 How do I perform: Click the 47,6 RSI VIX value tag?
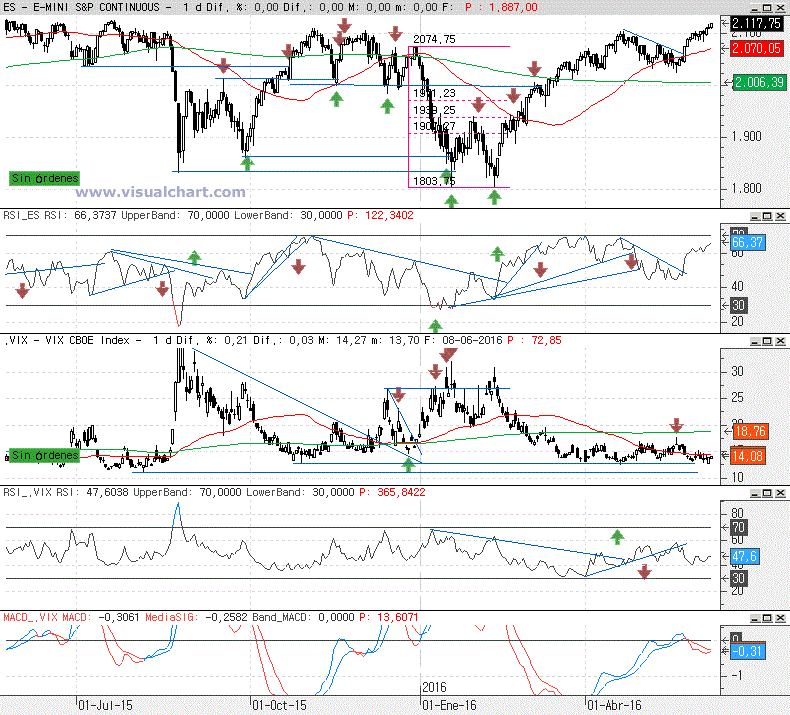click(745, 556)
